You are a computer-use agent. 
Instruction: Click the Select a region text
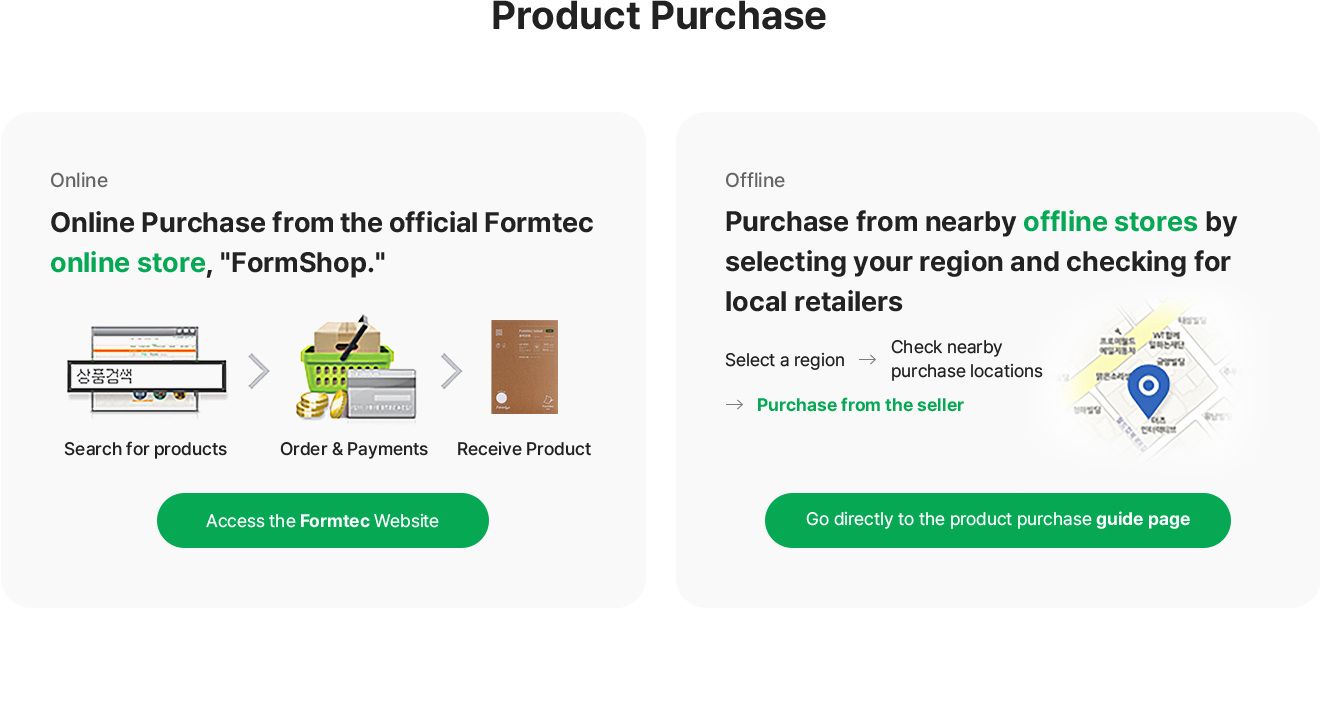click(785, 360)
